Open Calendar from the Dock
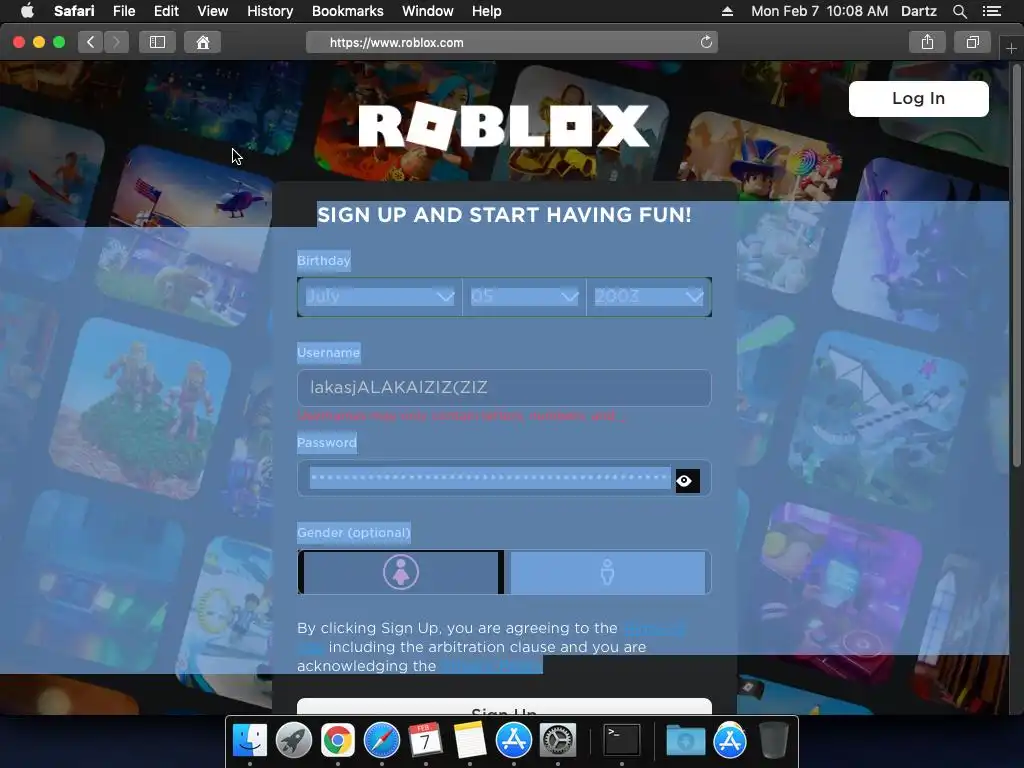The height and width of the screenshot is (768, 1024). 426,740
